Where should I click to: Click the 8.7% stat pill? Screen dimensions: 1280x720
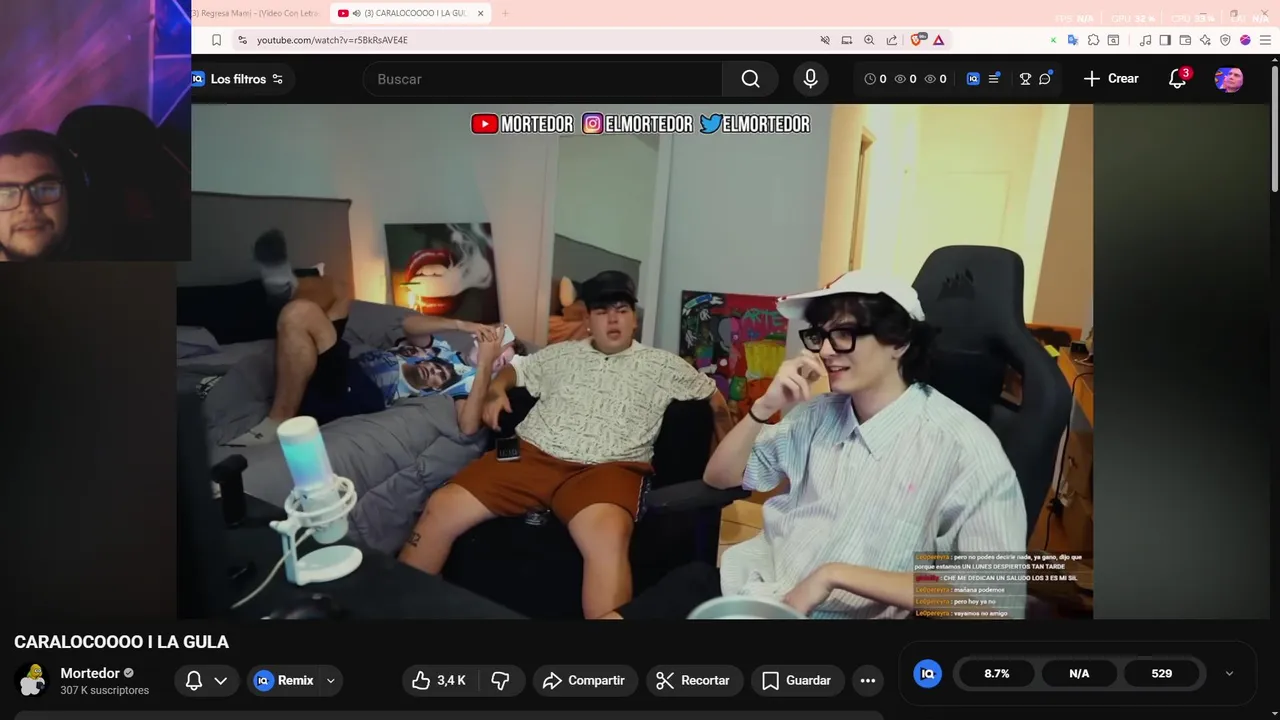point(997,673)
